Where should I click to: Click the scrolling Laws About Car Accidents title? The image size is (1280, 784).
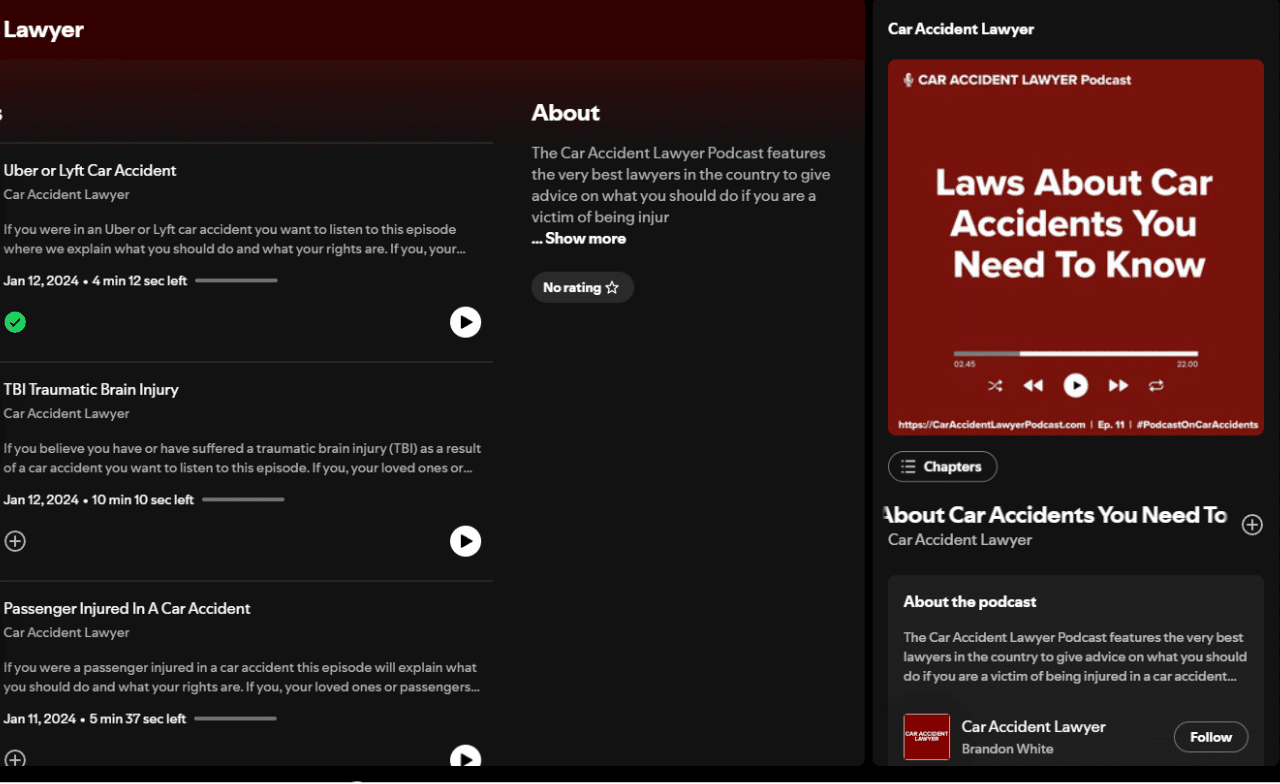(1057, 515)
